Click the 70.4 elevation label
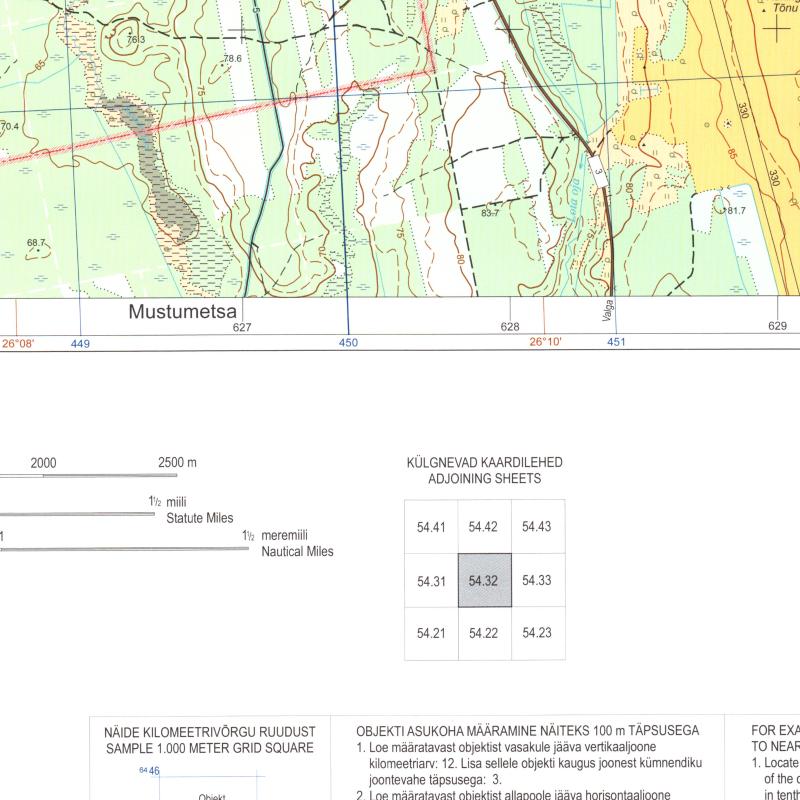This screenshot has height=800, width=800. click(x=9, y=127)
